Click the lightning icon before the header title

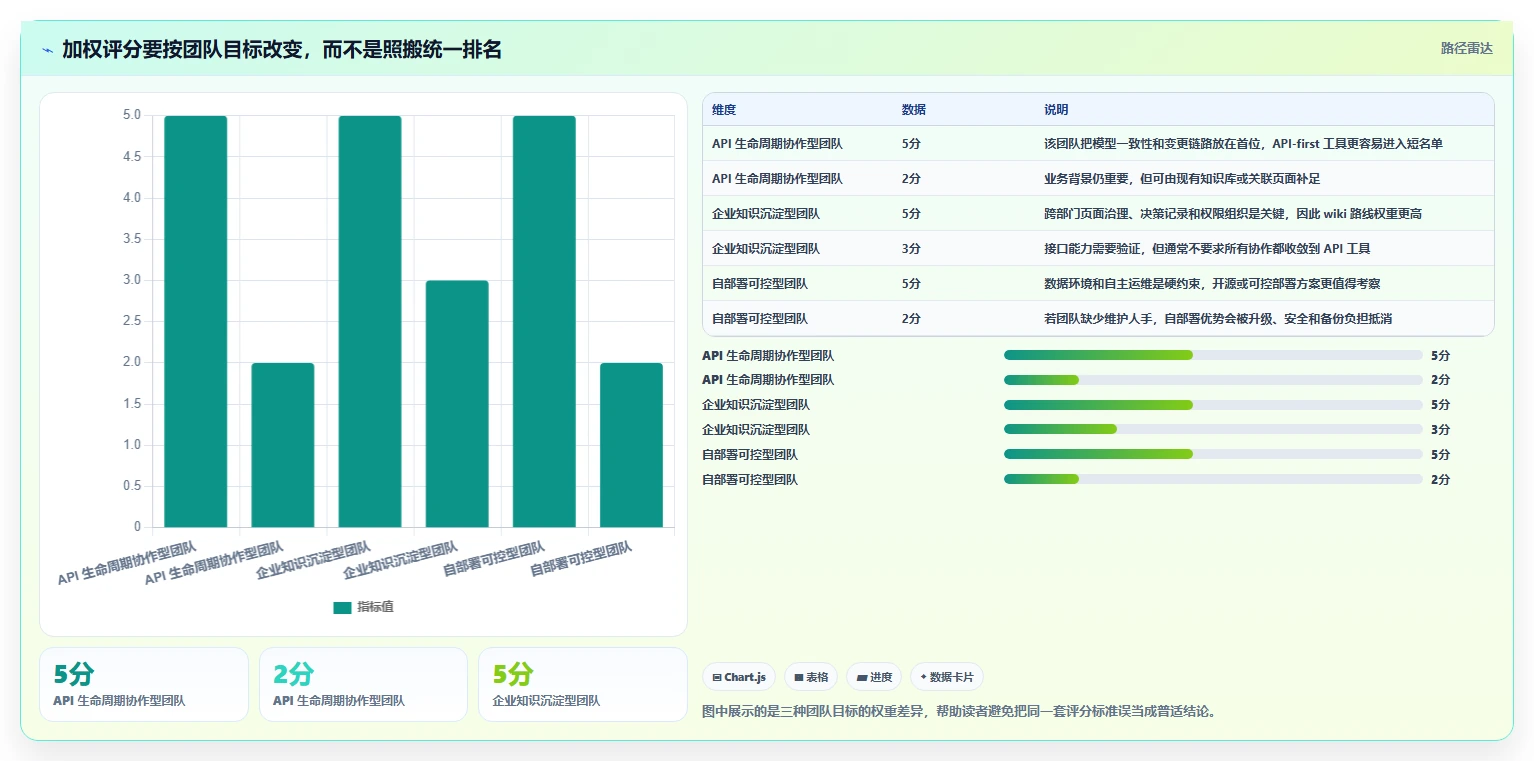pyautogui.click(x=48, y=50)
